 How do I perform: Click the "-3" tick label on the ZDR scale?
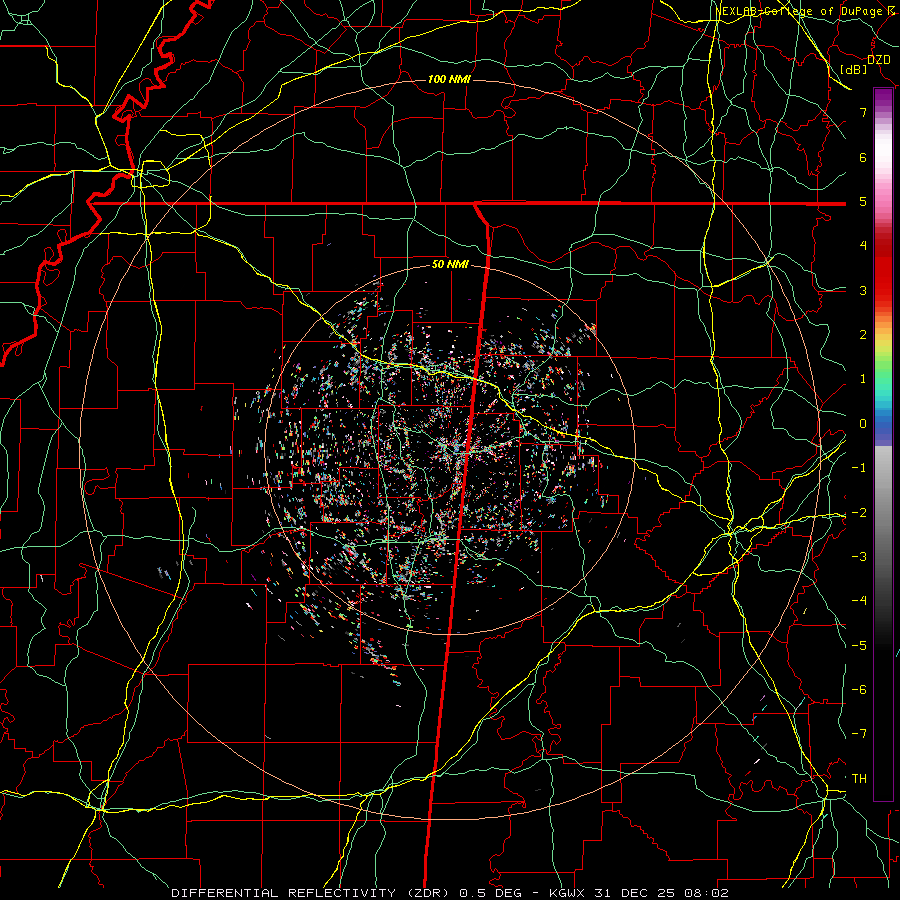(x=859, y=557)
